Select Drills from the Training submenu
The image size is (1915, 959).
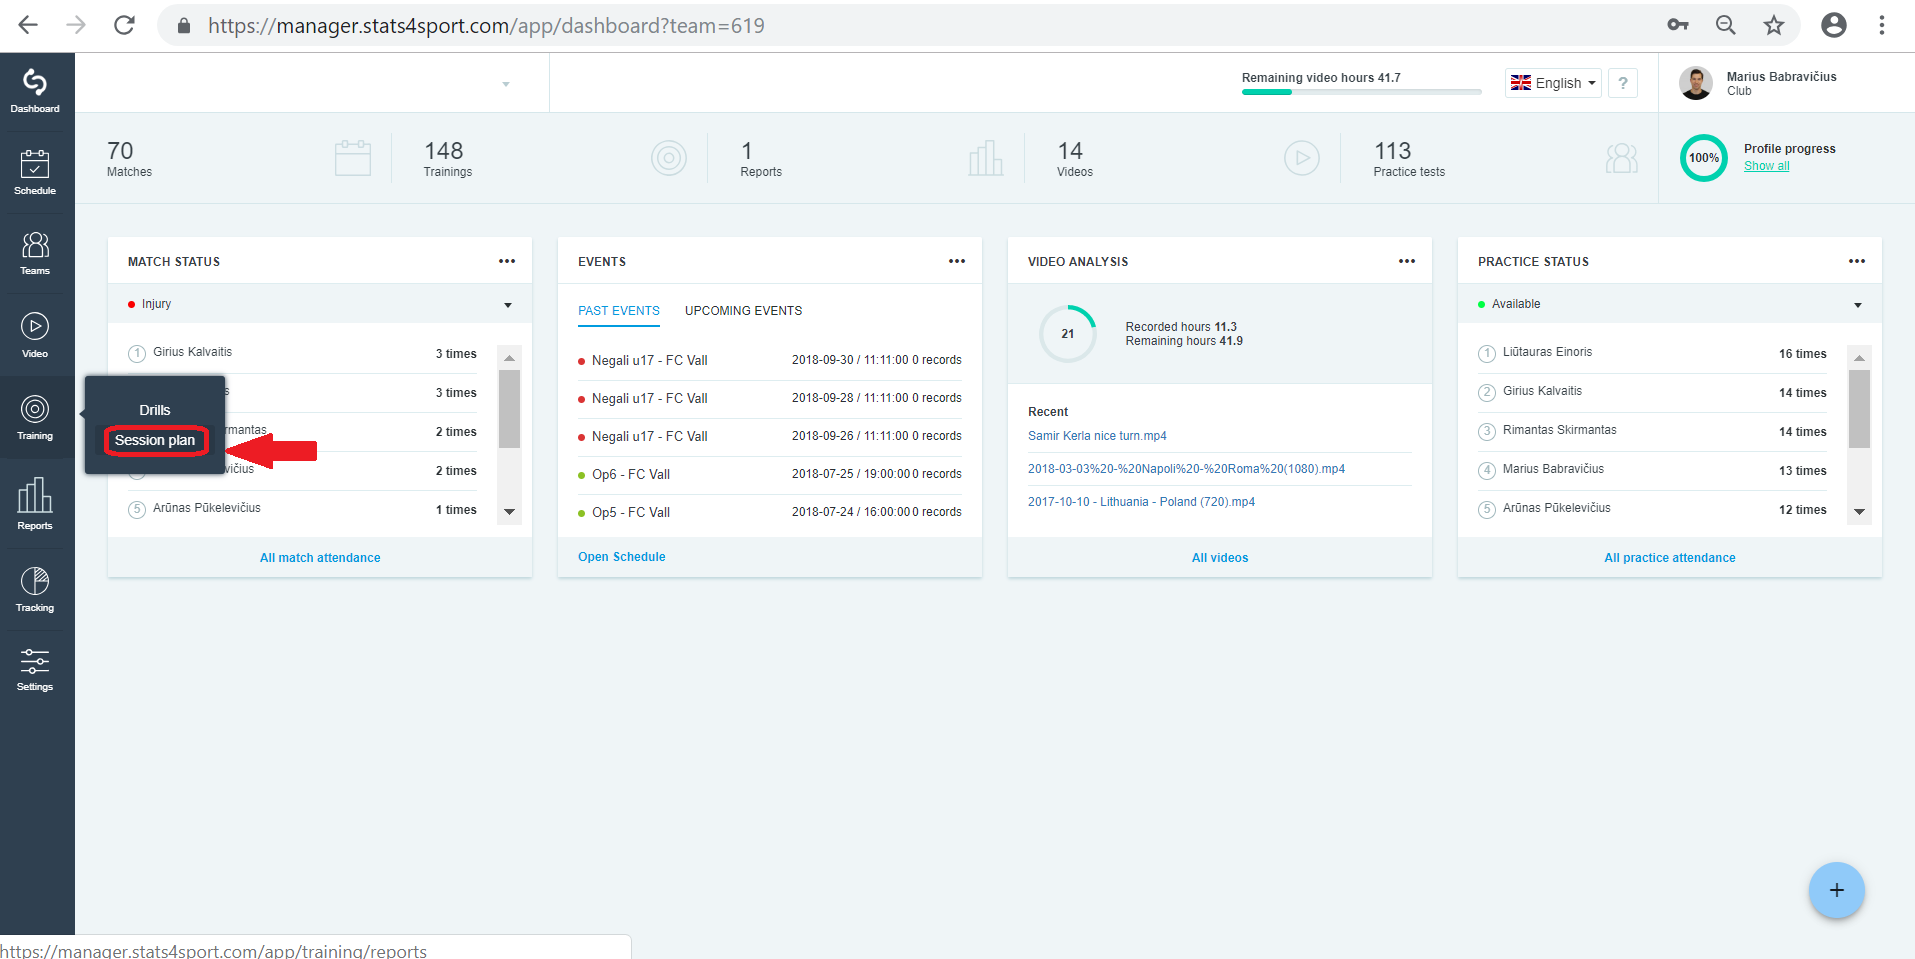coord(155,410)
